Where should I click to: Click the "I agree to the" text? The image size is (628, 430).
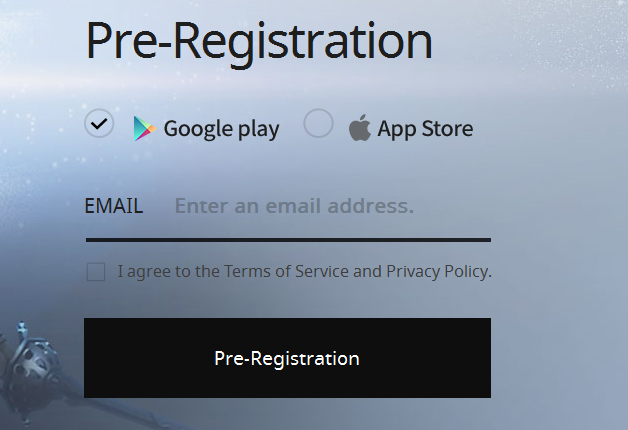[169, 271]
